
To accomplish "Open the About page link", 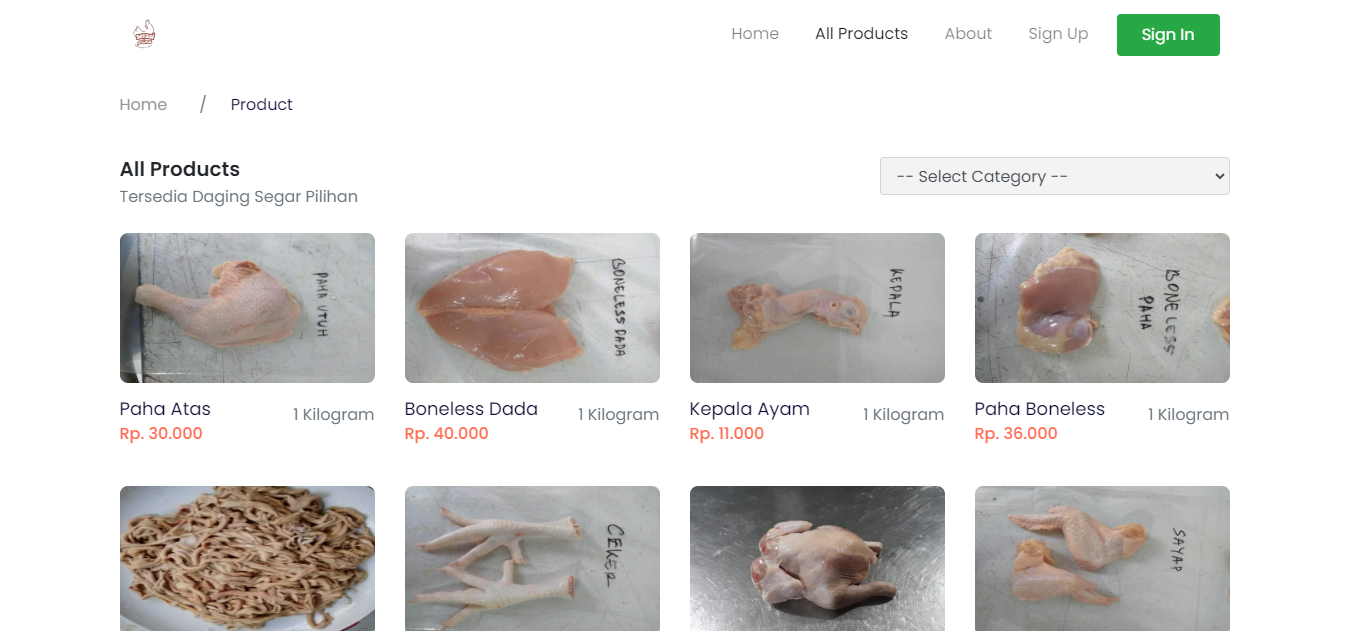I will (968, 34).
